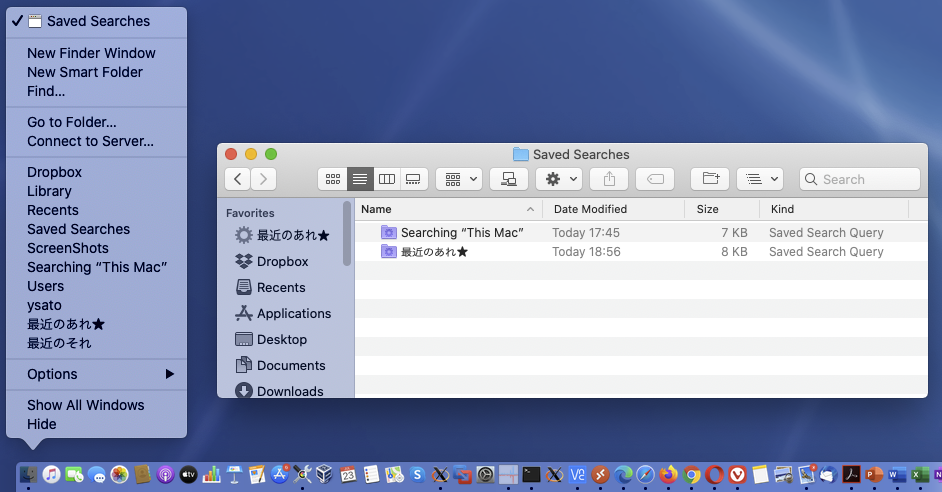Screen dimensions: 942x492
Task: Open Applications in the Finder sidebar
Action: tap(293, 313)
